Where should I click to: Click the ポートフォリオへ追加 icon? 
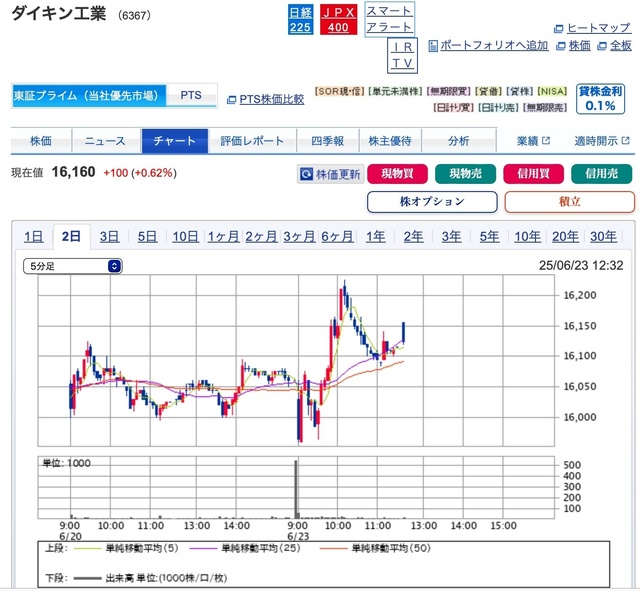[433, 46]
